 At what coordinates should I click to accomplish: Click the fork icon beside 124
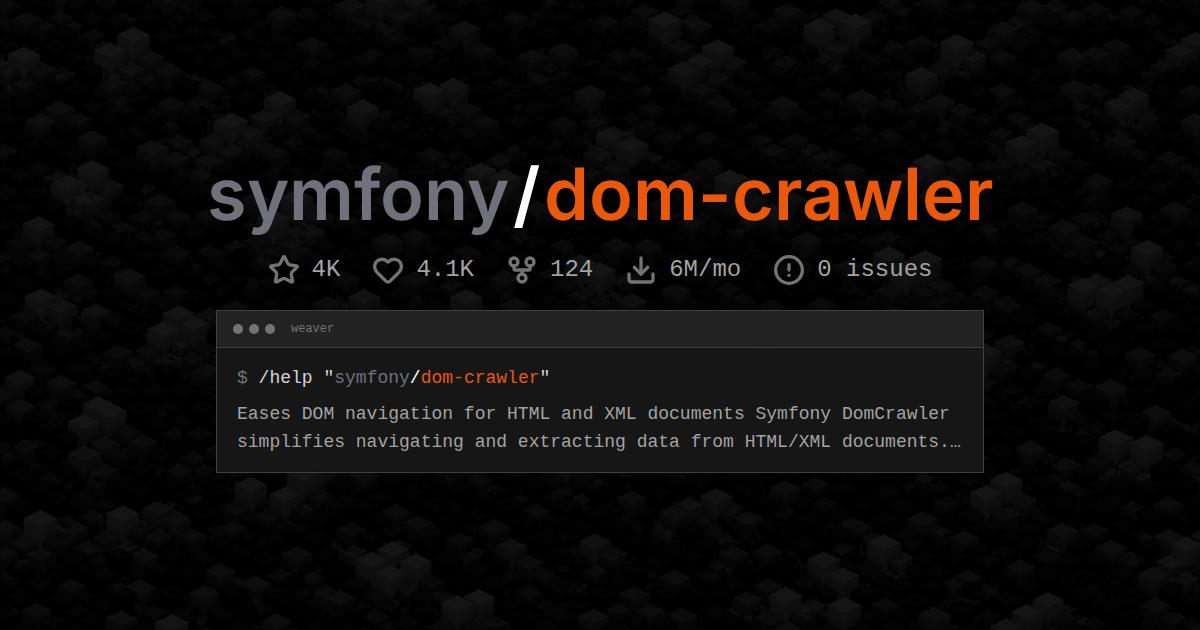click(x=522, y=270)
